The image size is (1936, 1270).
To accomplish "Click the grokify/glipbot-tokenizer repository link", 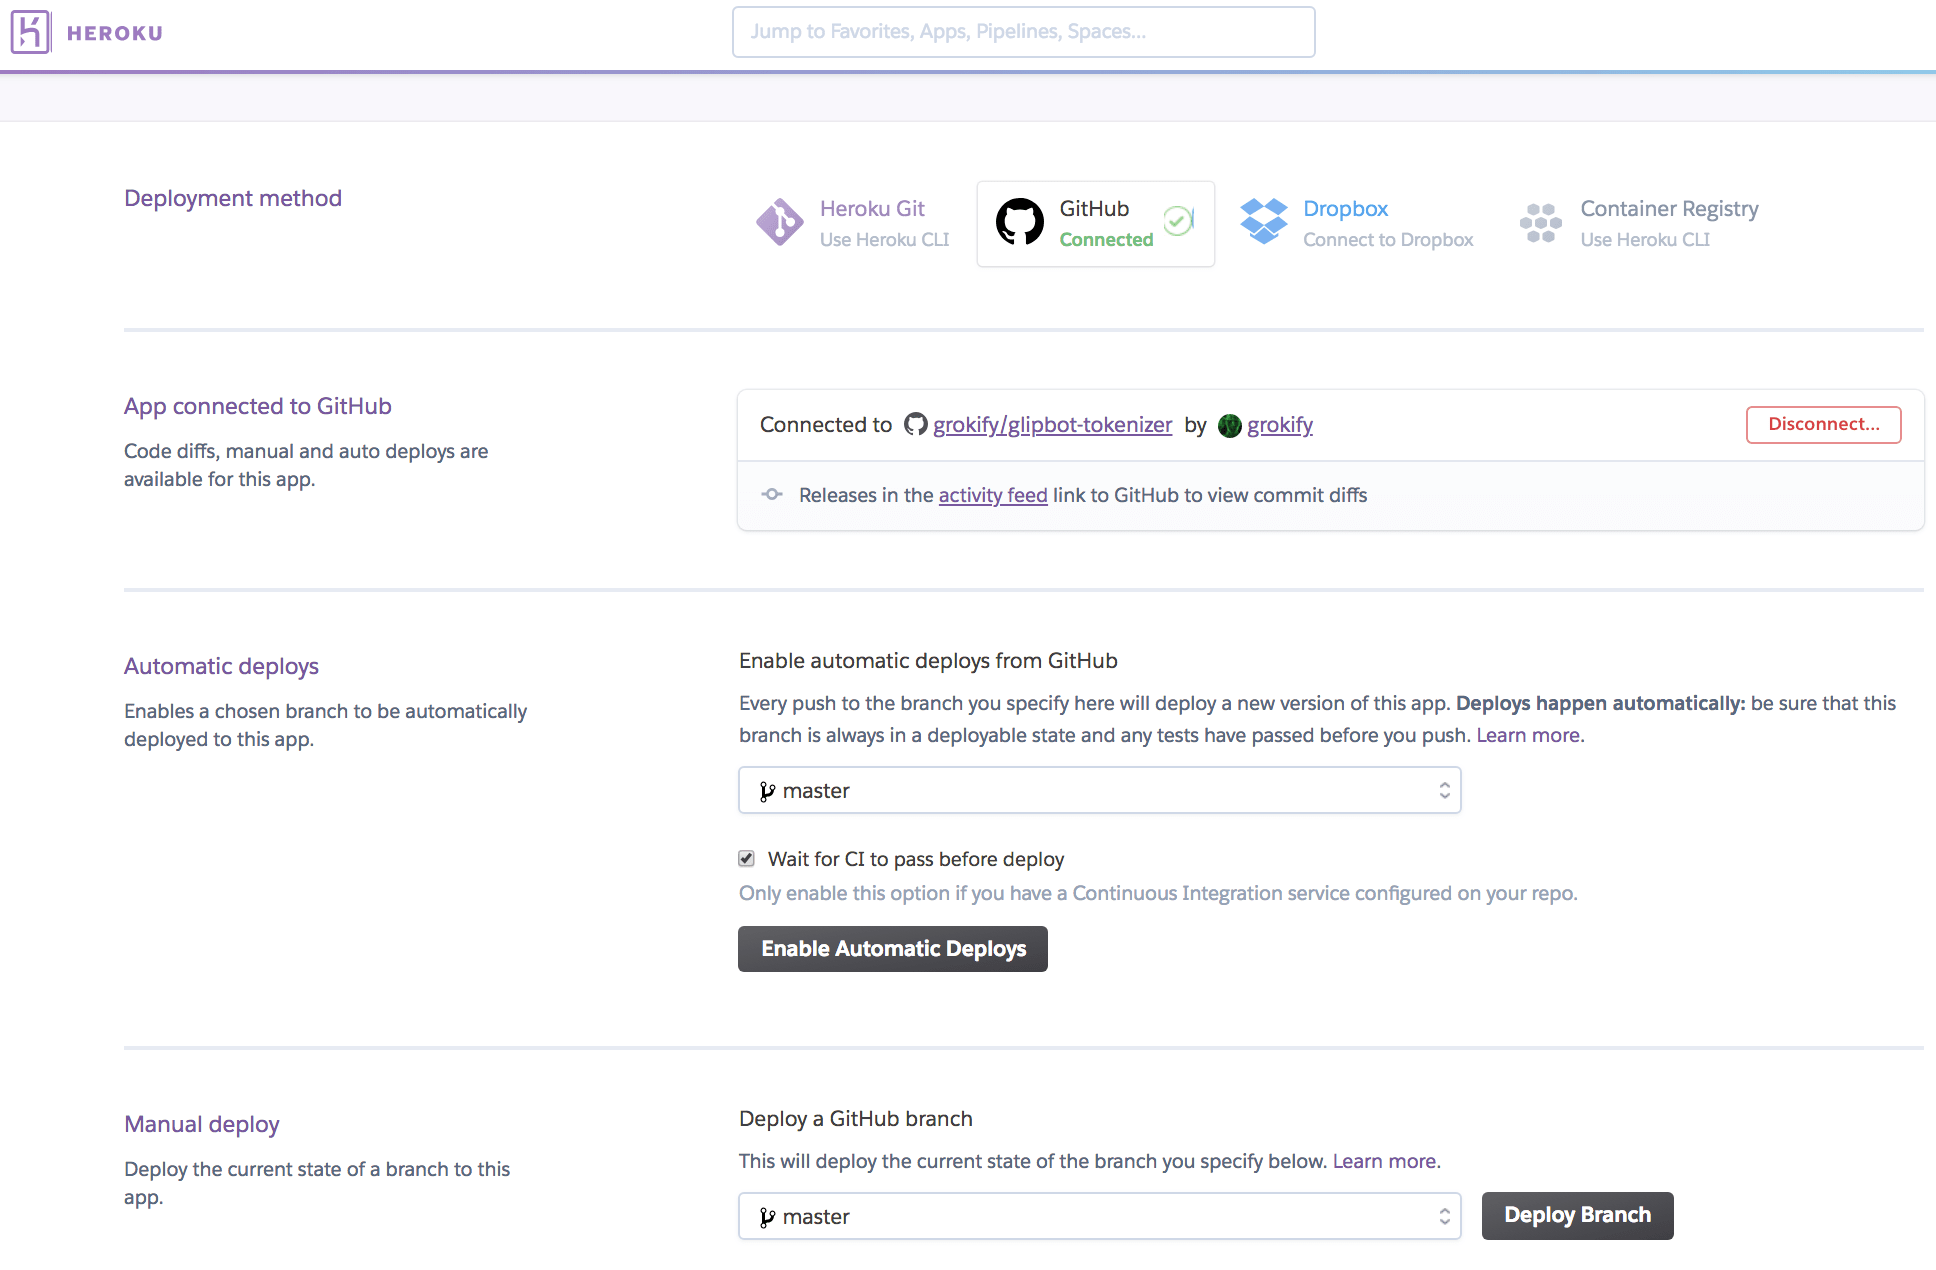I will tap(1052, 424).
